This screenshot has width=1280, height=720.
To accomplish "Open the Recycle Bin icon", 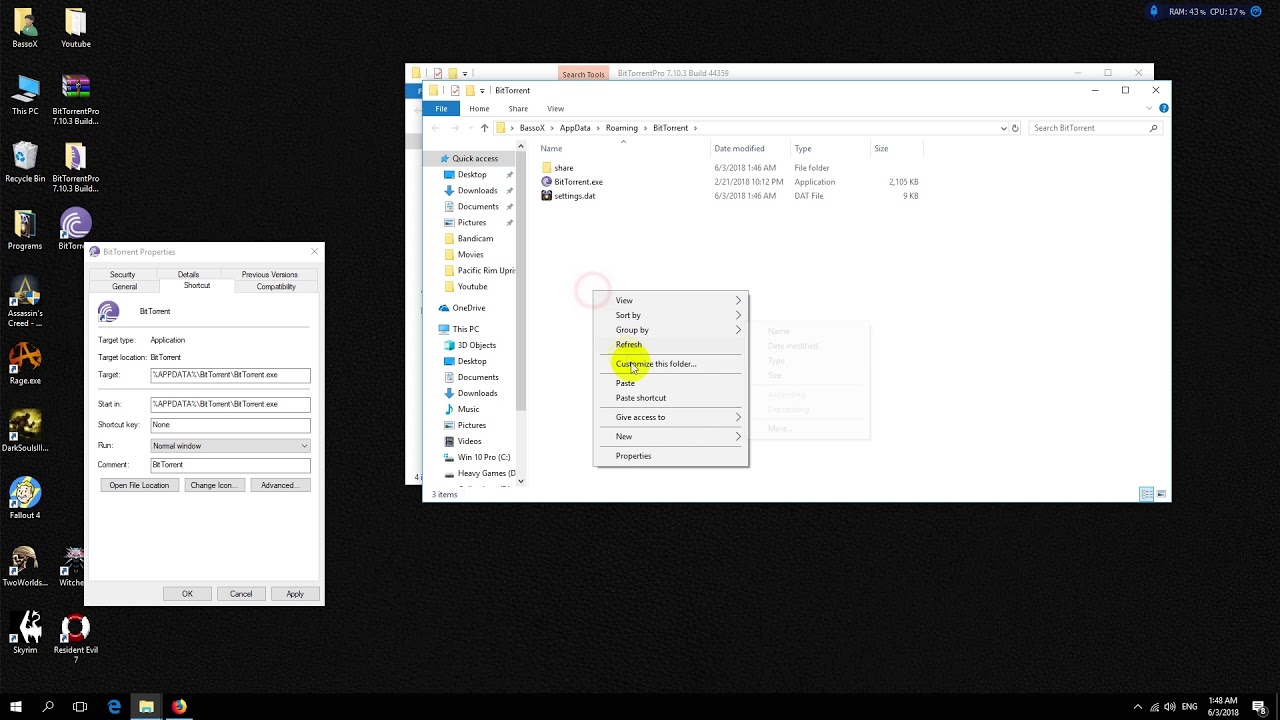I will [x=25, y=163].
